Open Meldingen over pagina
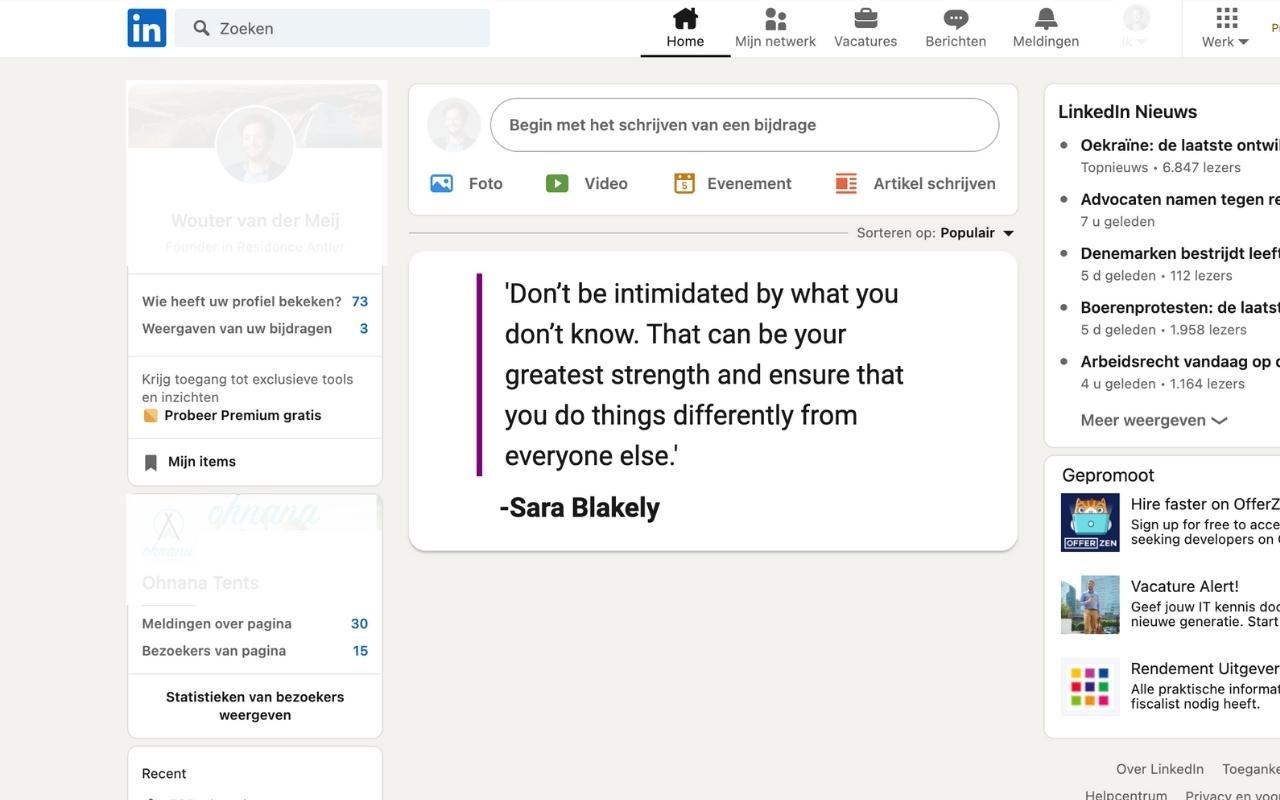This screenshot has height=800, width=1280. [255, 623]
